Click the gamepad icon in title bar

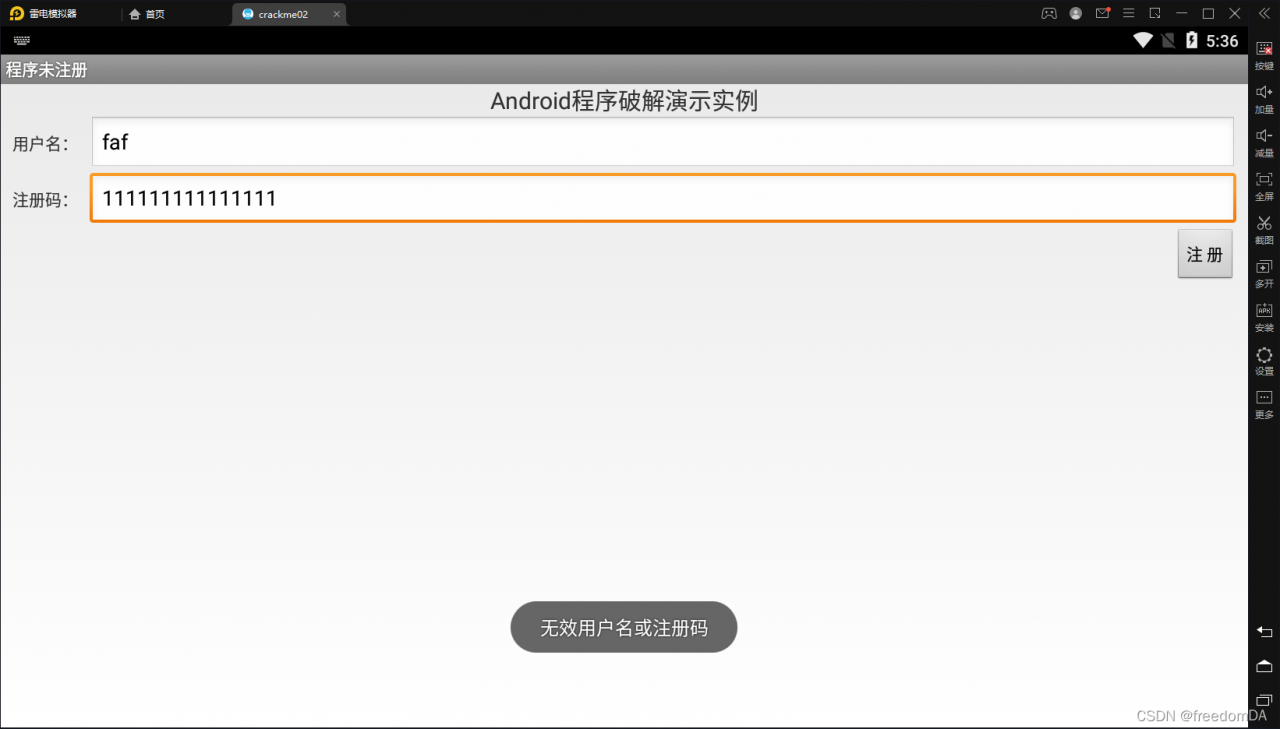pyautogui.click(x=1049, y=13)
